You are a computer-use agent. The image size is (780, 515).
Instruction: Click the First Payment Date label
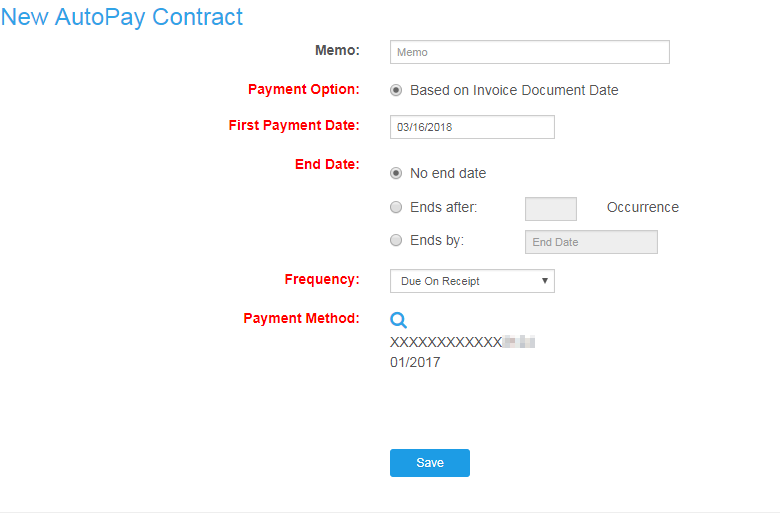click(x=294, y=125)
